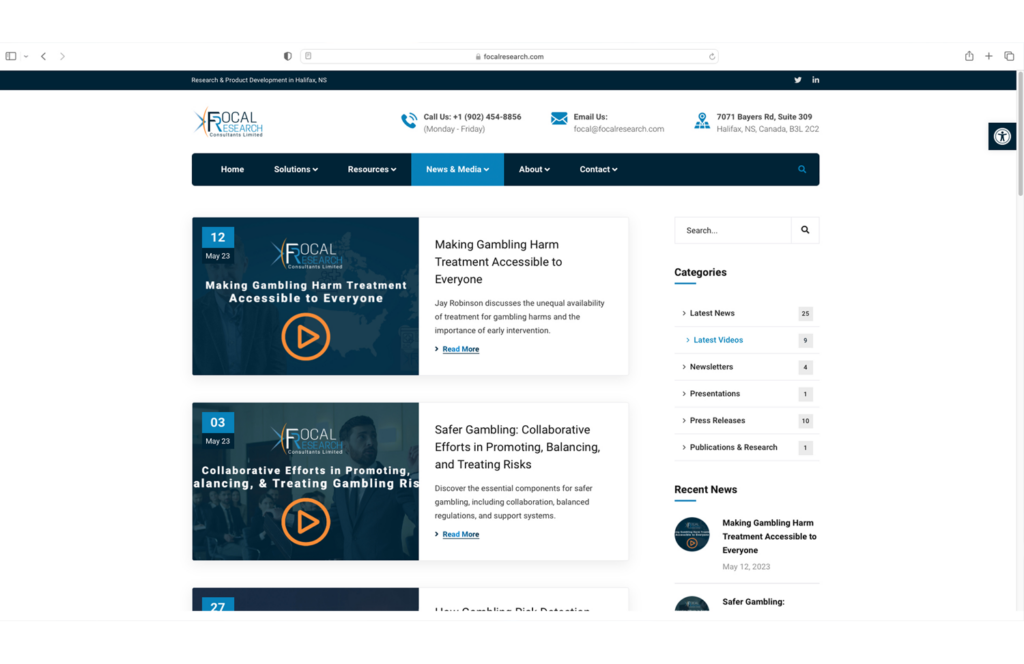Screen dimensions: 1024x664
Task: Expand the Contact menu
Action: (x=598, y=170)
